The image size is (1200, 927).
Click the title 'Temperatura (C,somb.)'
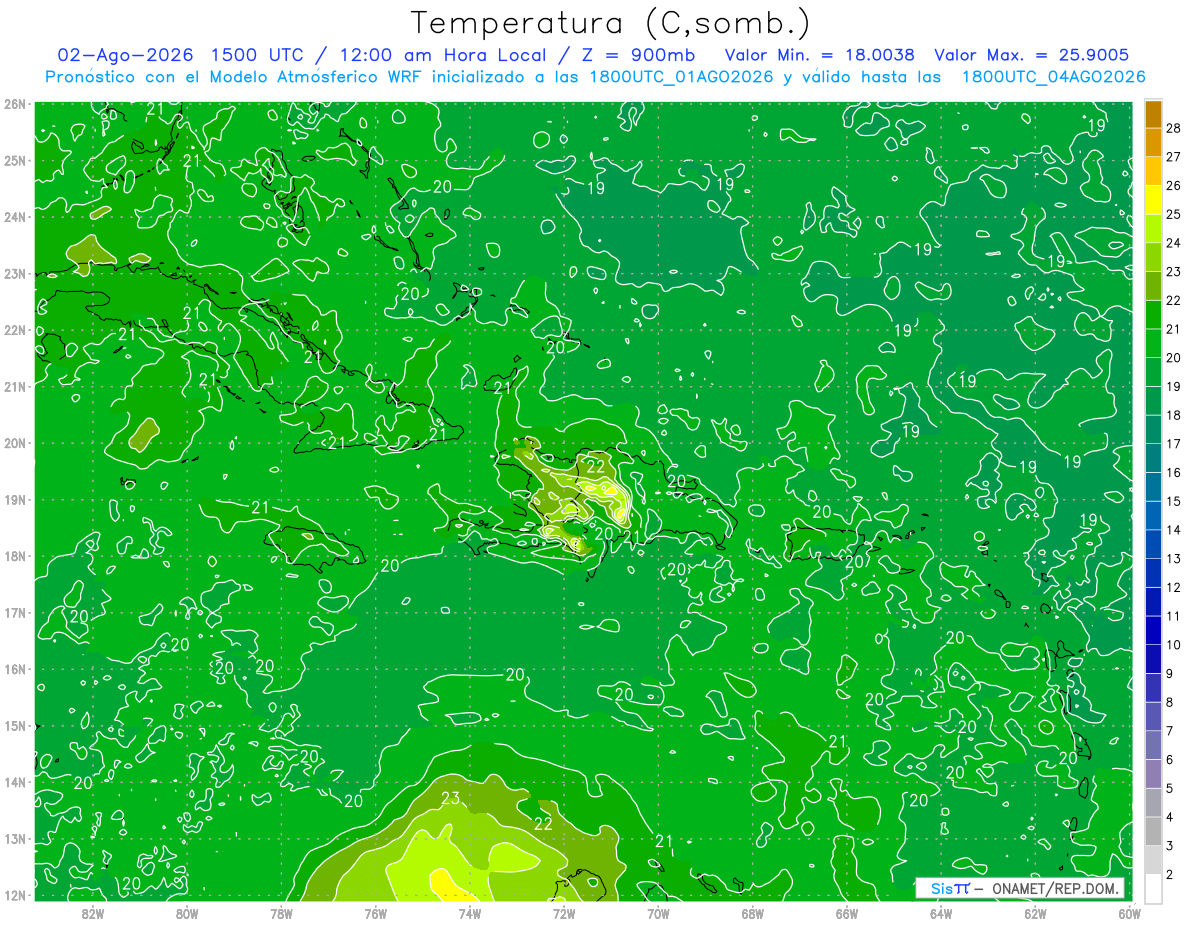coord(611,24)
